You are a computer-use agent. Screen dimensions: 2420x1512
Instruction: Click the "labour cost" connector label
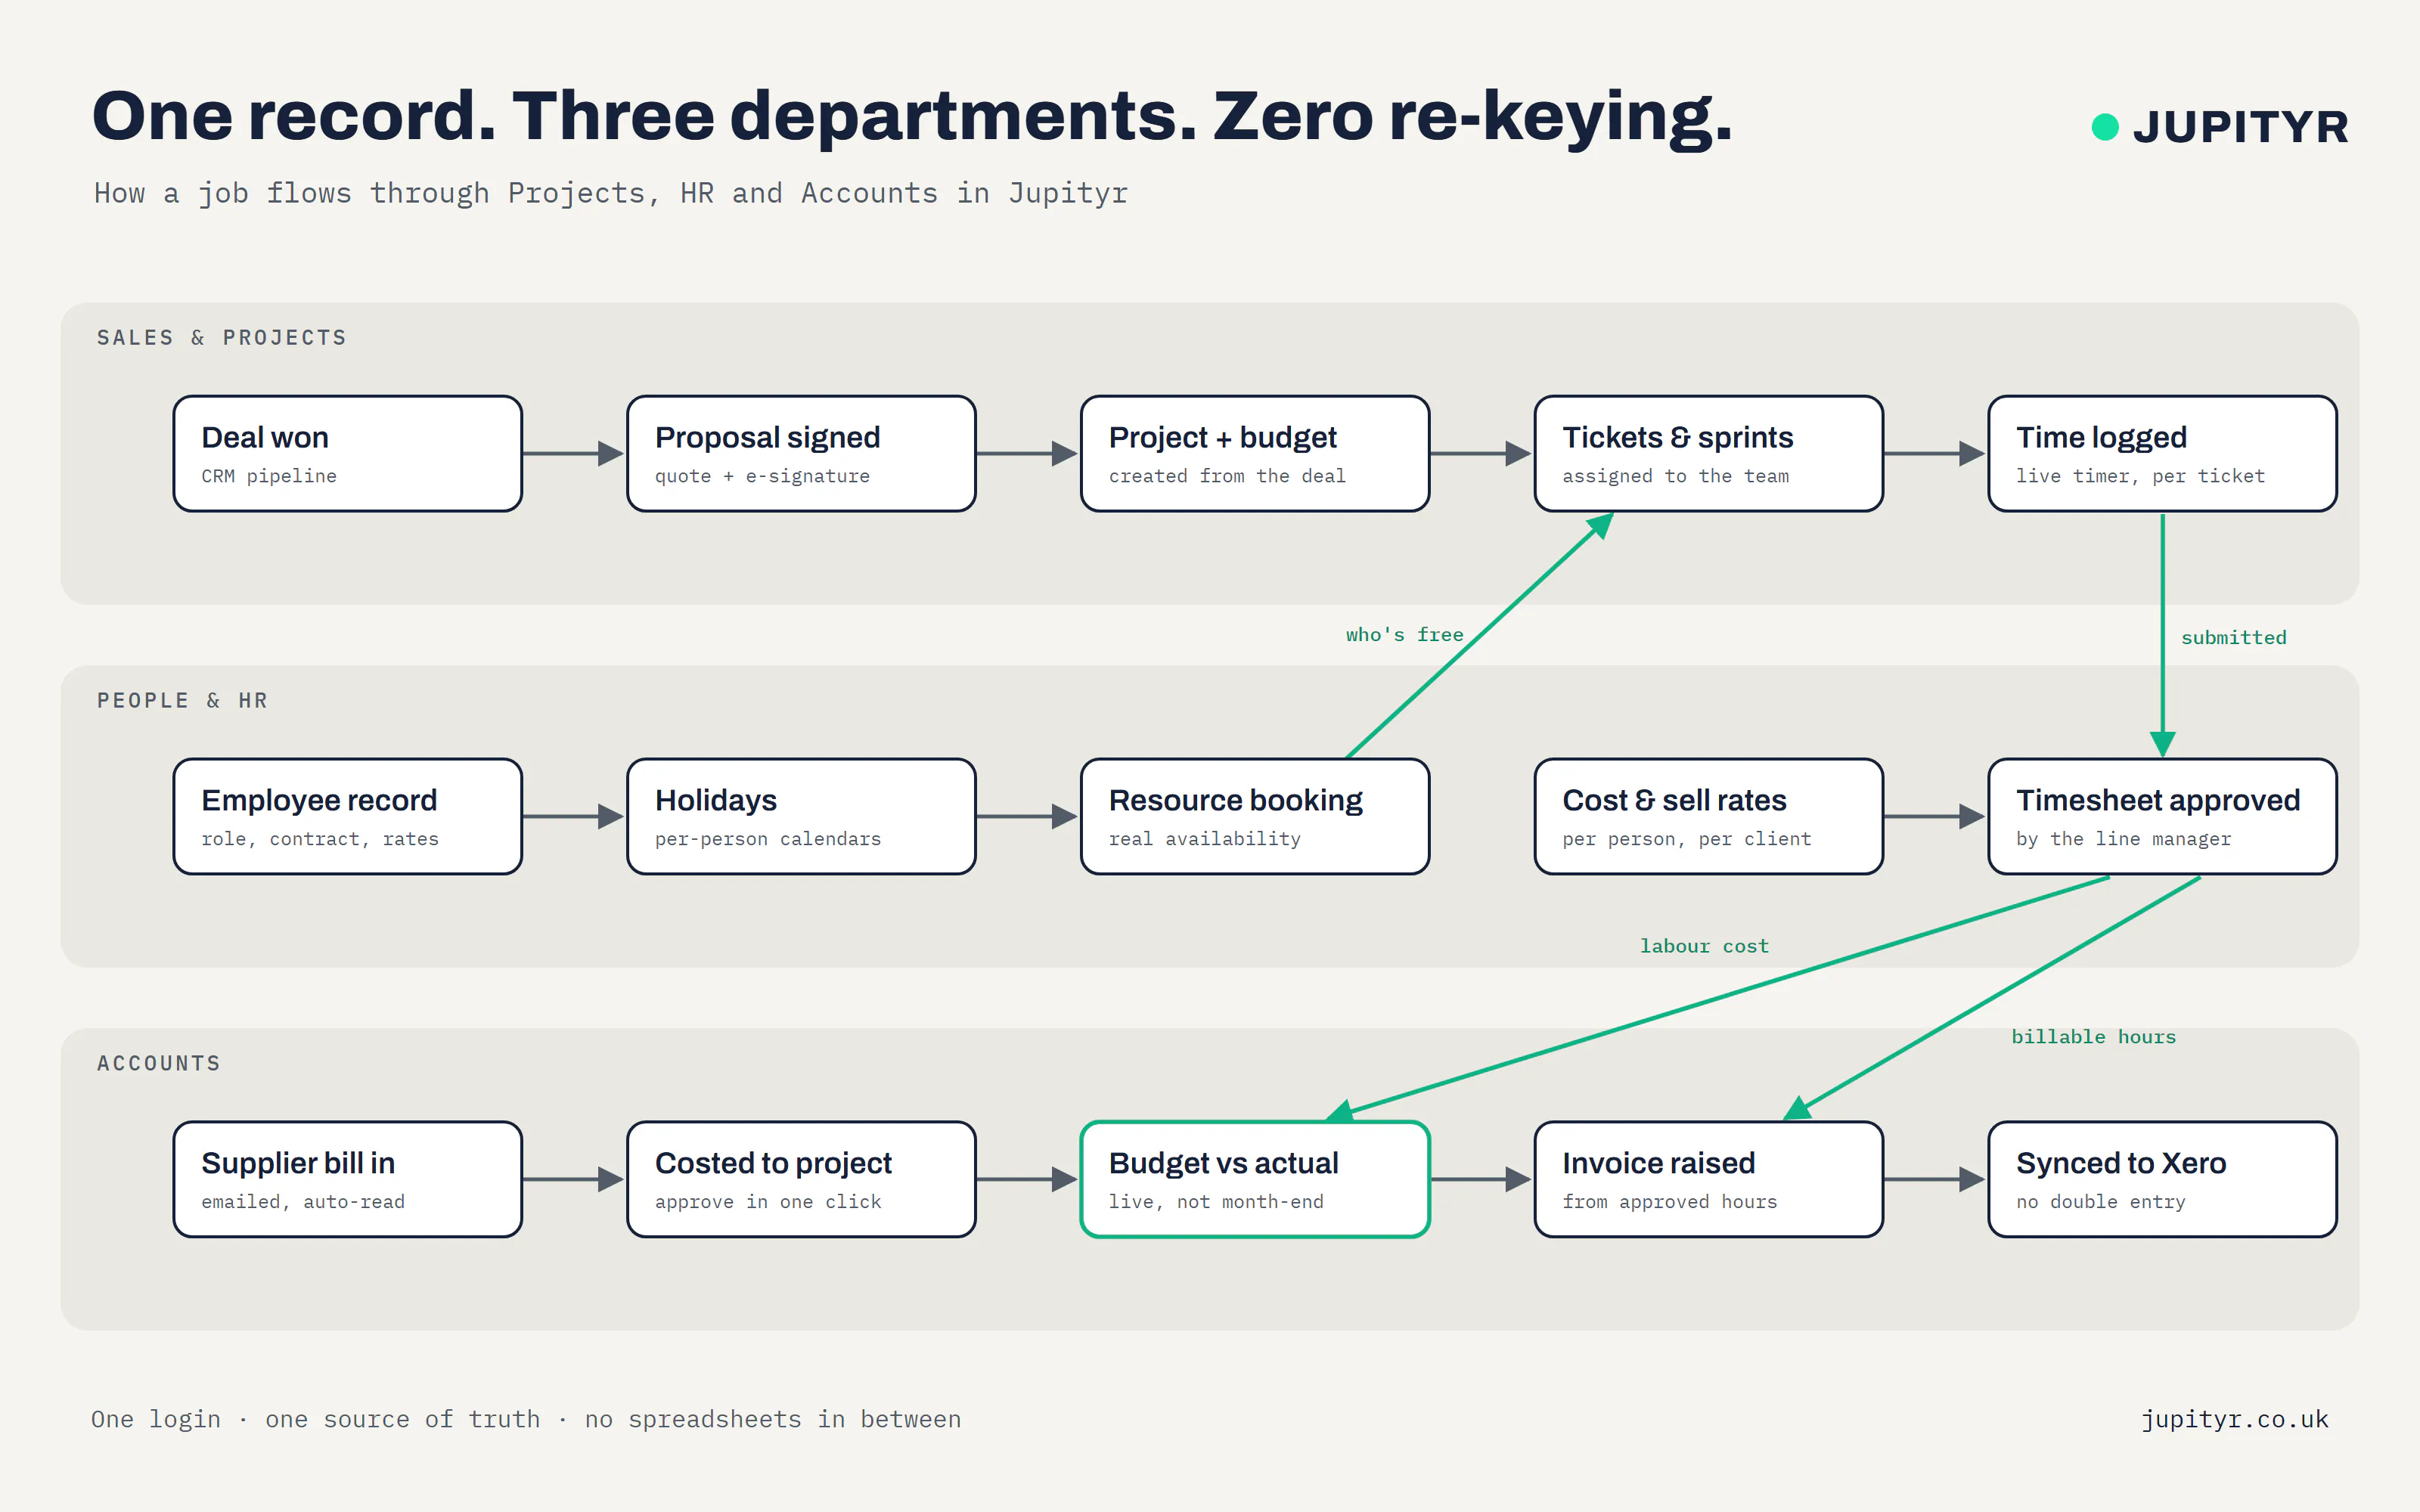tap(1704, 946)
